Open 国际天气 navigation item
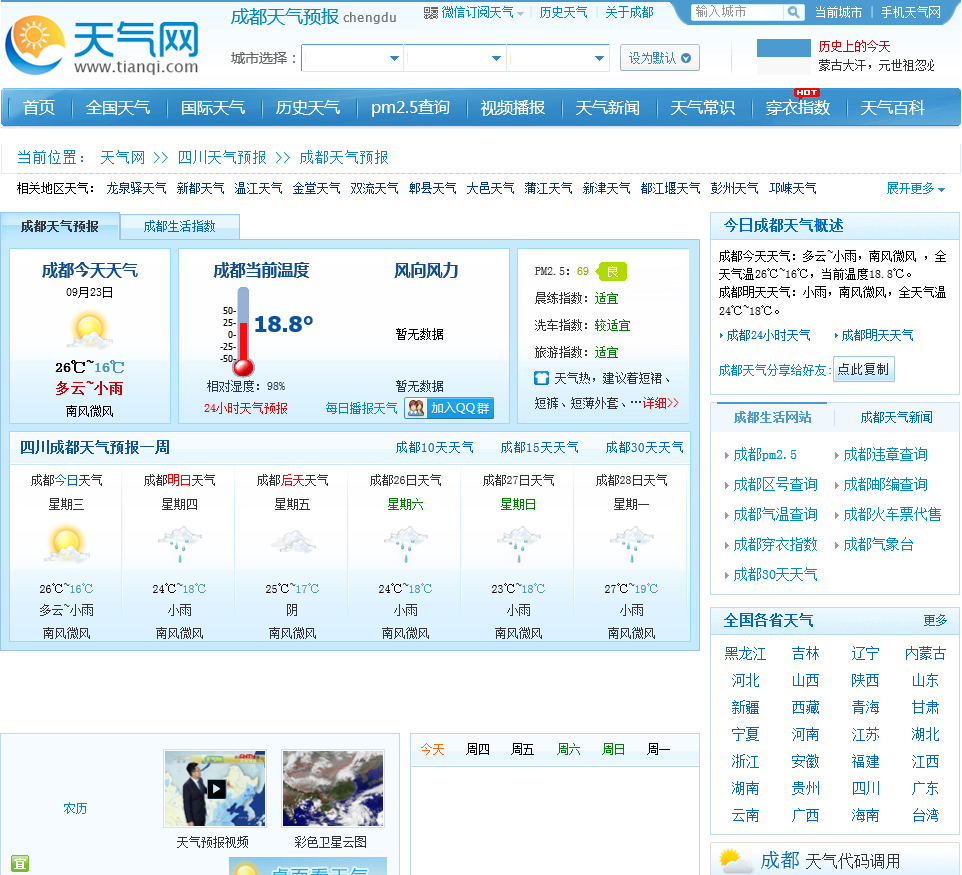The image size is (962, 875). click(x=213, y=108)
